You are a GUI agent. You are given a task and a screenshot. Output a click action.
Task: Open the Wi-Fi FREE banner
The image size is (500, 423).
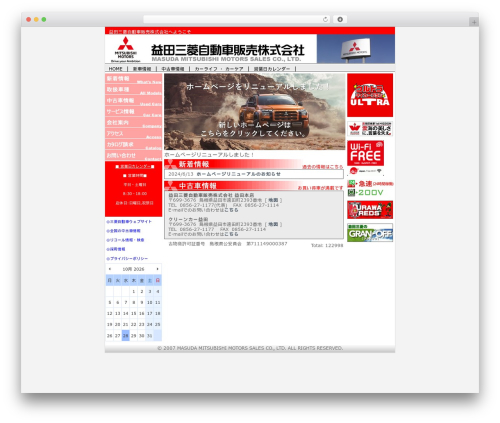point(365,153)
